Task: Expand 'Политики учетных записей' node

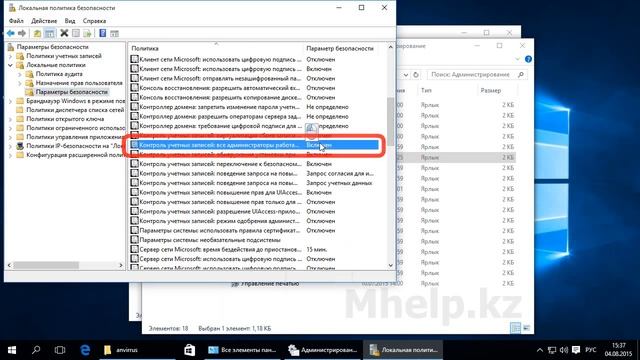Action: [x=11, y=56]
